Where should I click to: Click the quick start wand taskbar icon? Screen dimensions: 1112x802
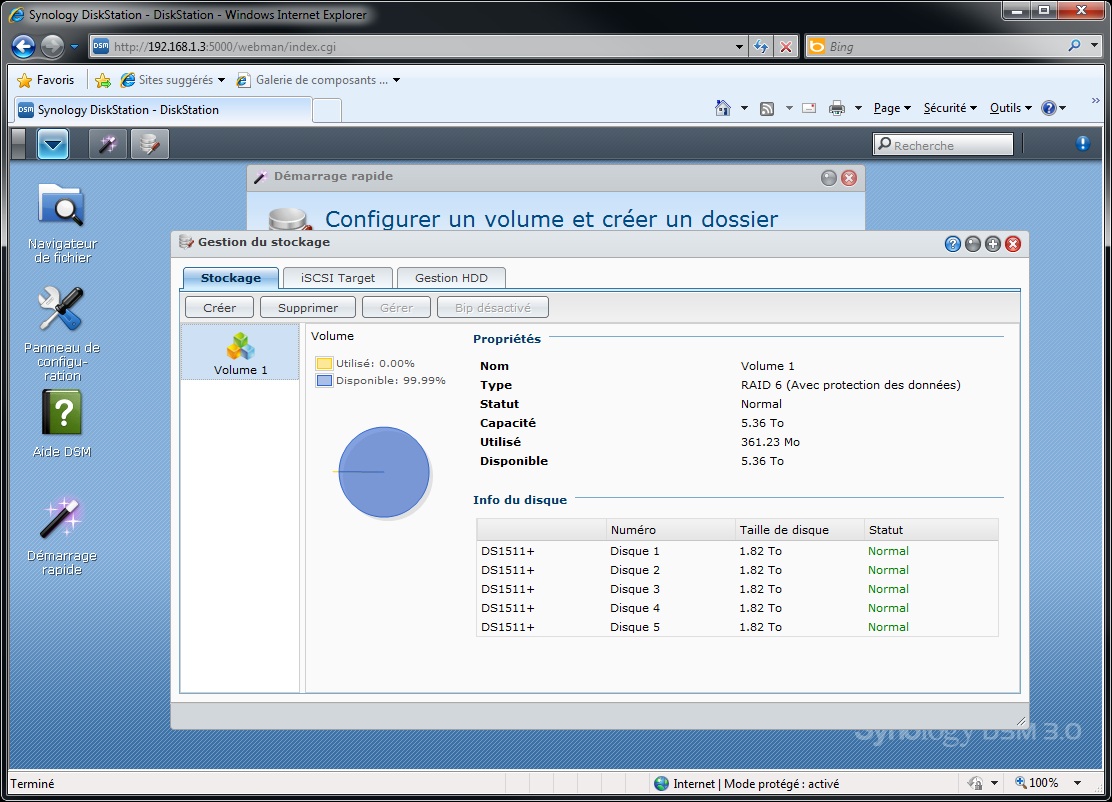point(107,145)
